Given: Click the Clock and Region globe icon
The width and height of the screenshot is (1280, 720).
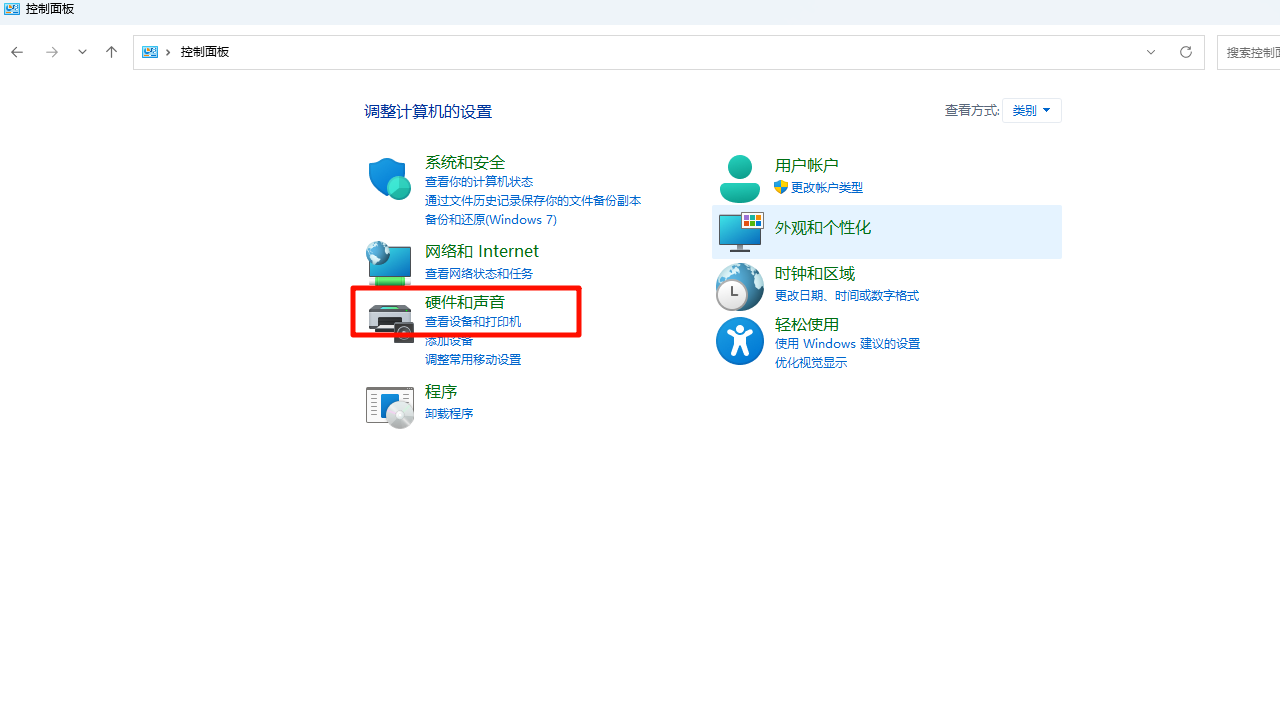Looking at the screenshot, I should coord(740,287).
